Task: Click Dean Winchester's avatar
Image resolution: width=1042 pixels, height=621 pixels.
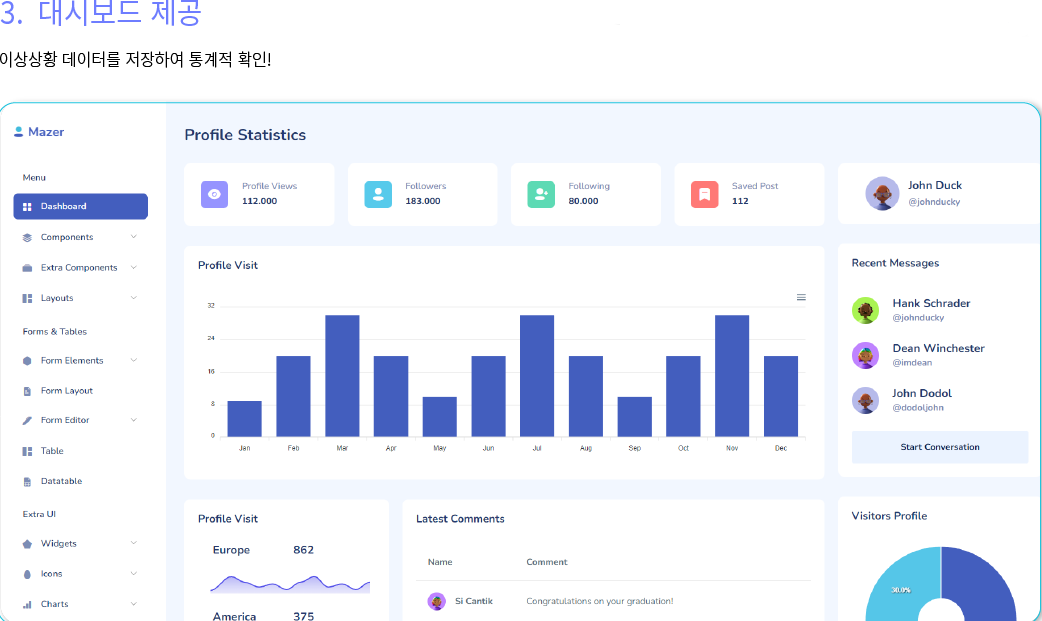Action: click(865, 356)
